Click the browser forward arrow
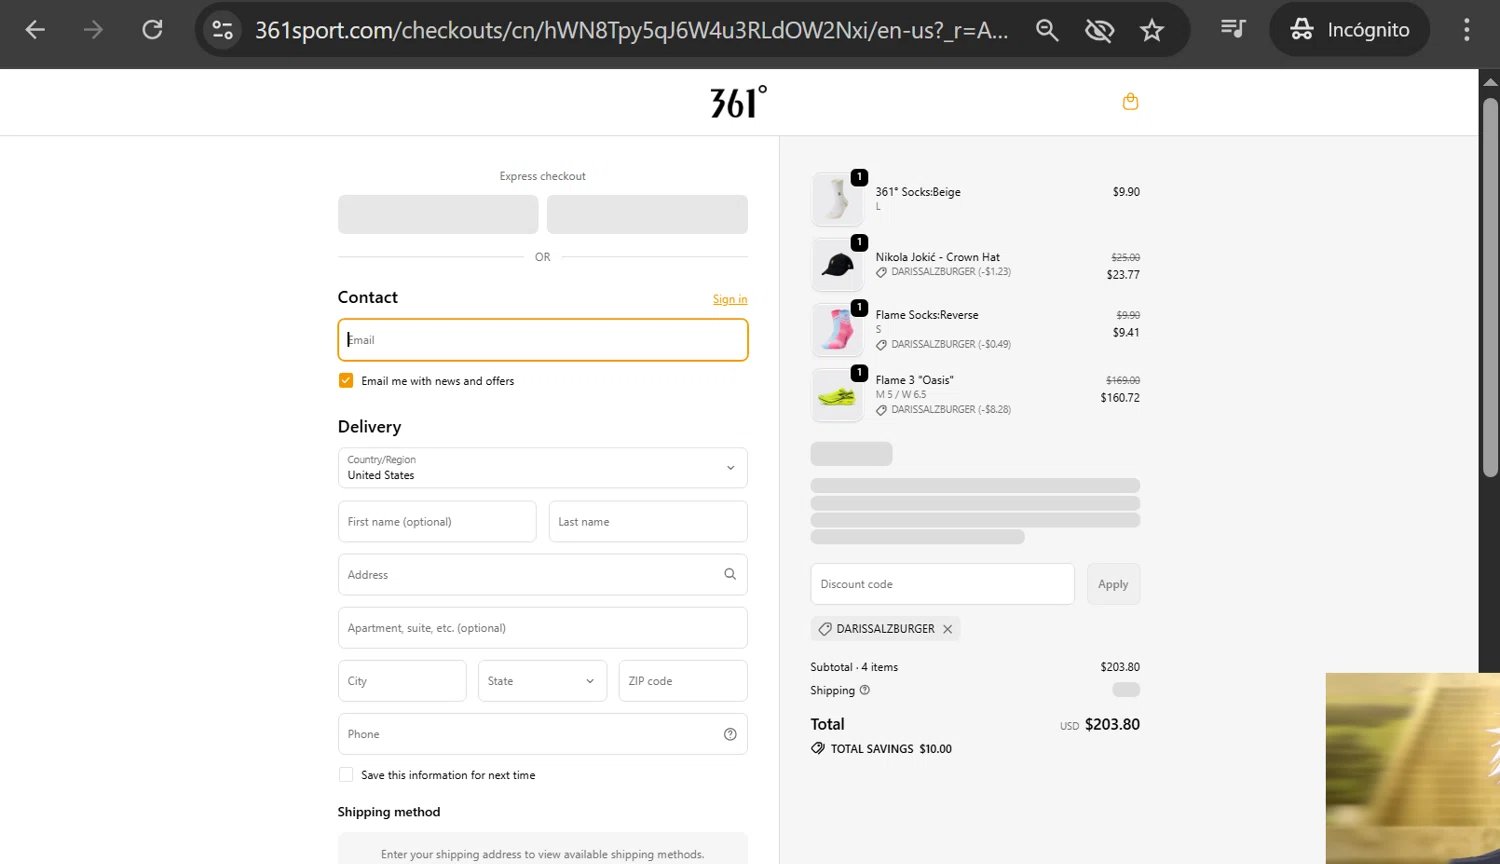 point(93,30)
